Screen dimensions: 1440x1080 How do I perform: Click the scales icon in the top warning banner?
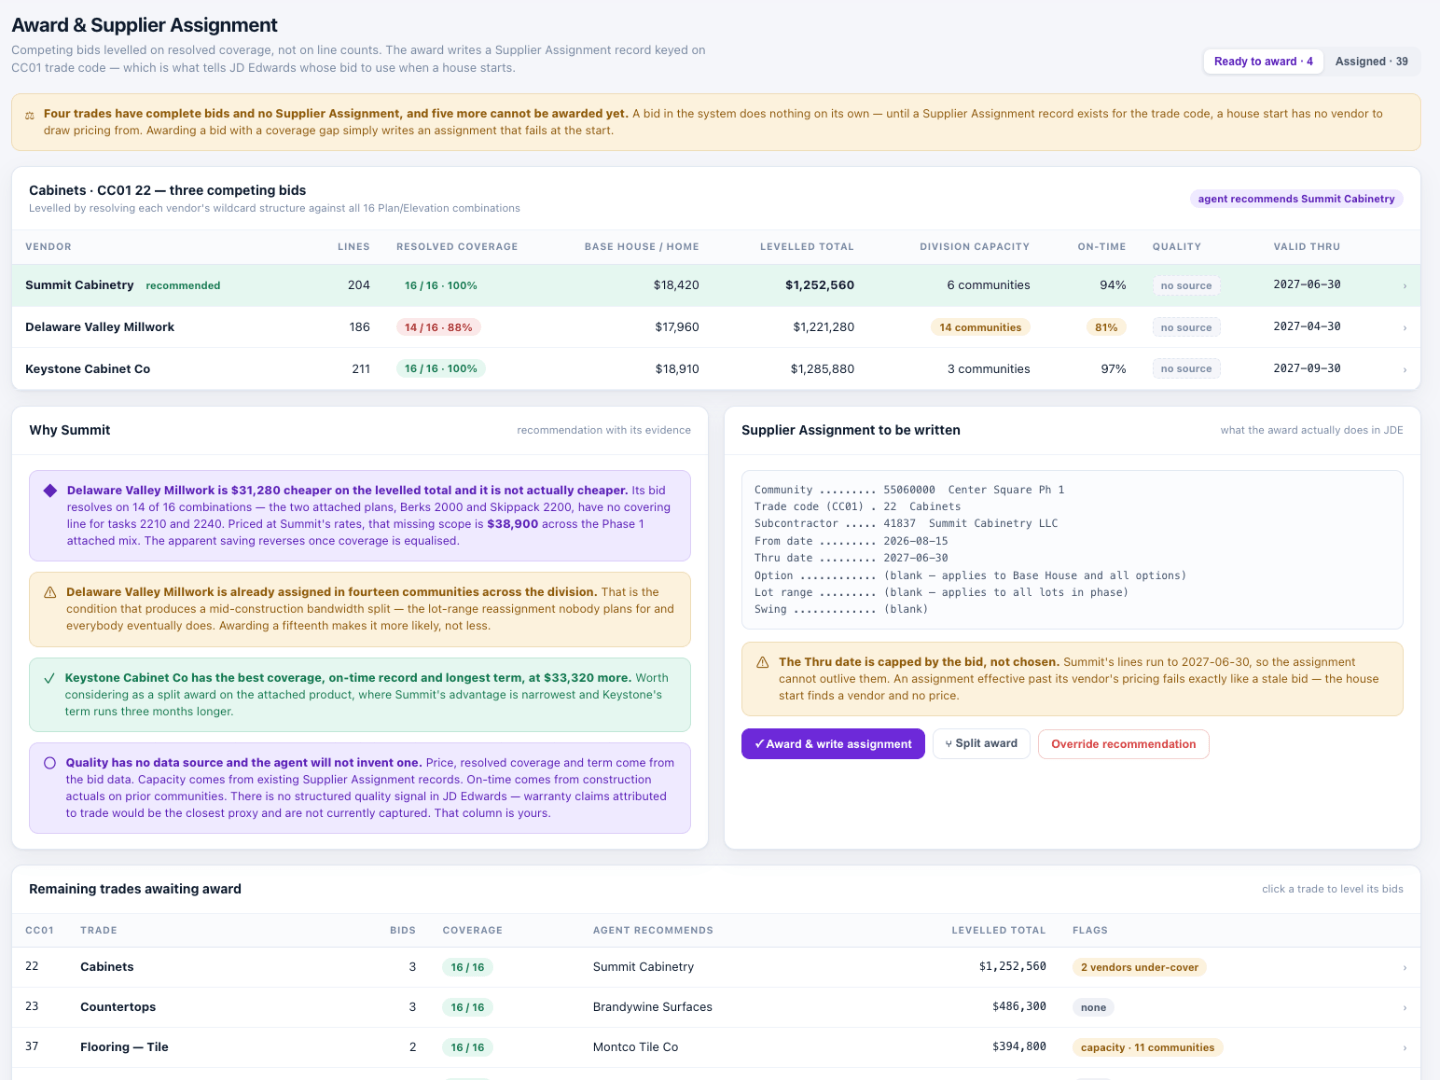tap(30, 115)
